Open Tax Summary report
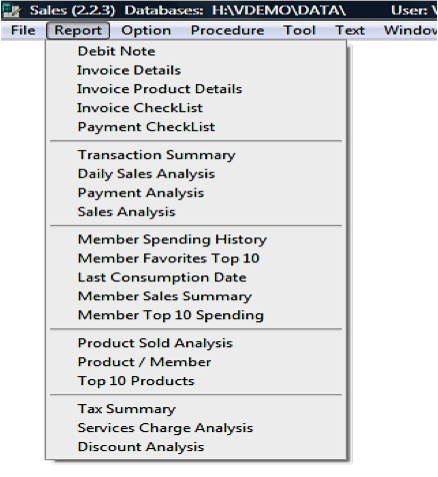Viewport: 438px width, 477px height. [x=196, y=409]
